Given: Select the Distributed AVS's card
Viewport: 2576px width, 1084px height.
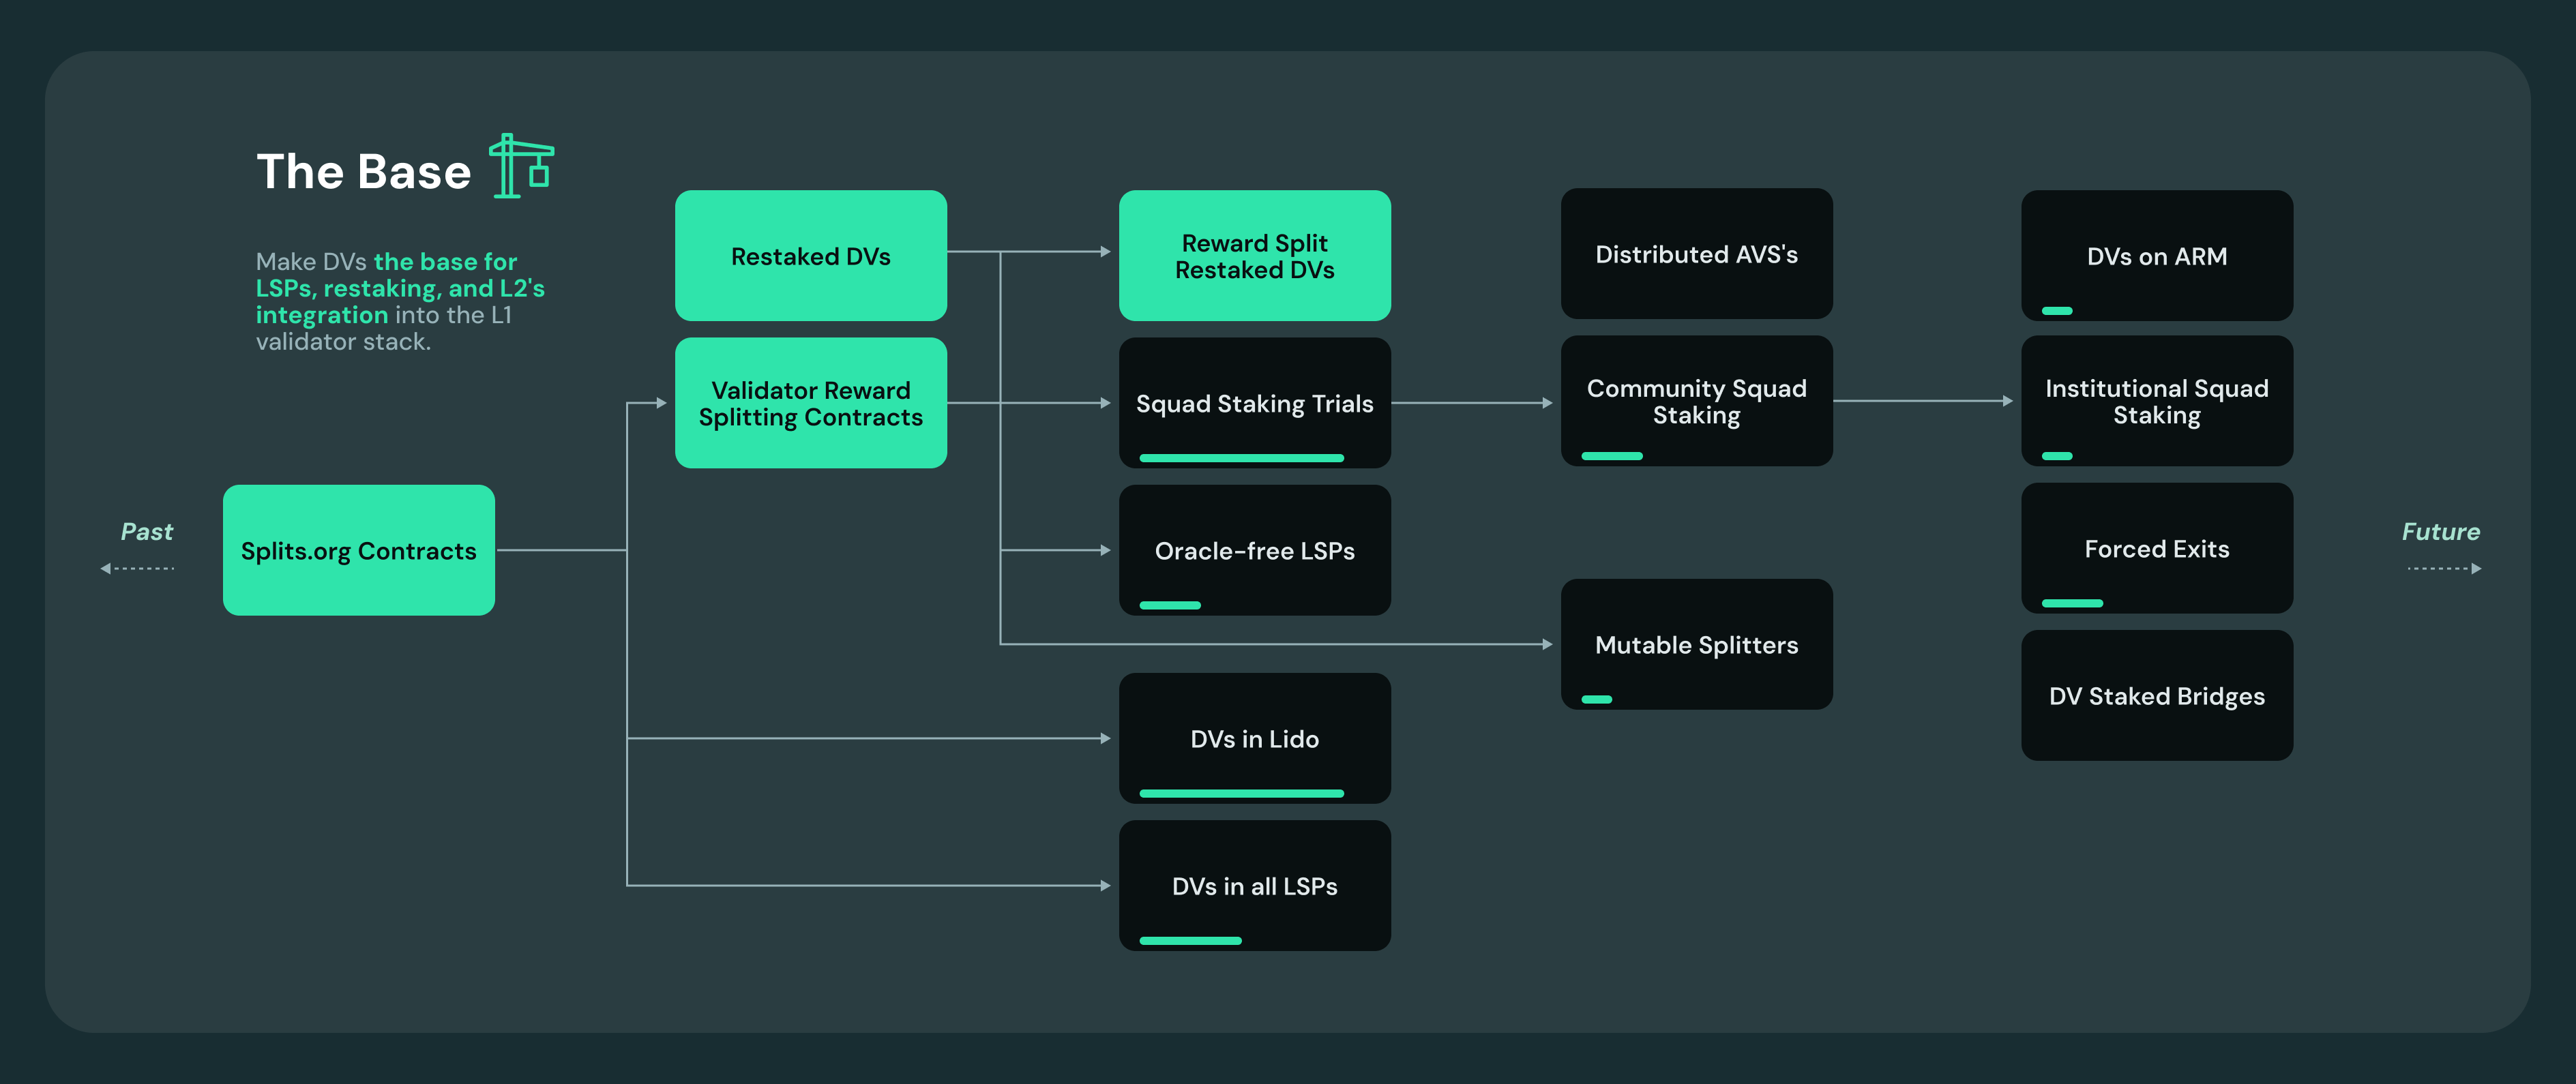Looking at the screenshot, I should coord(1696,254).
